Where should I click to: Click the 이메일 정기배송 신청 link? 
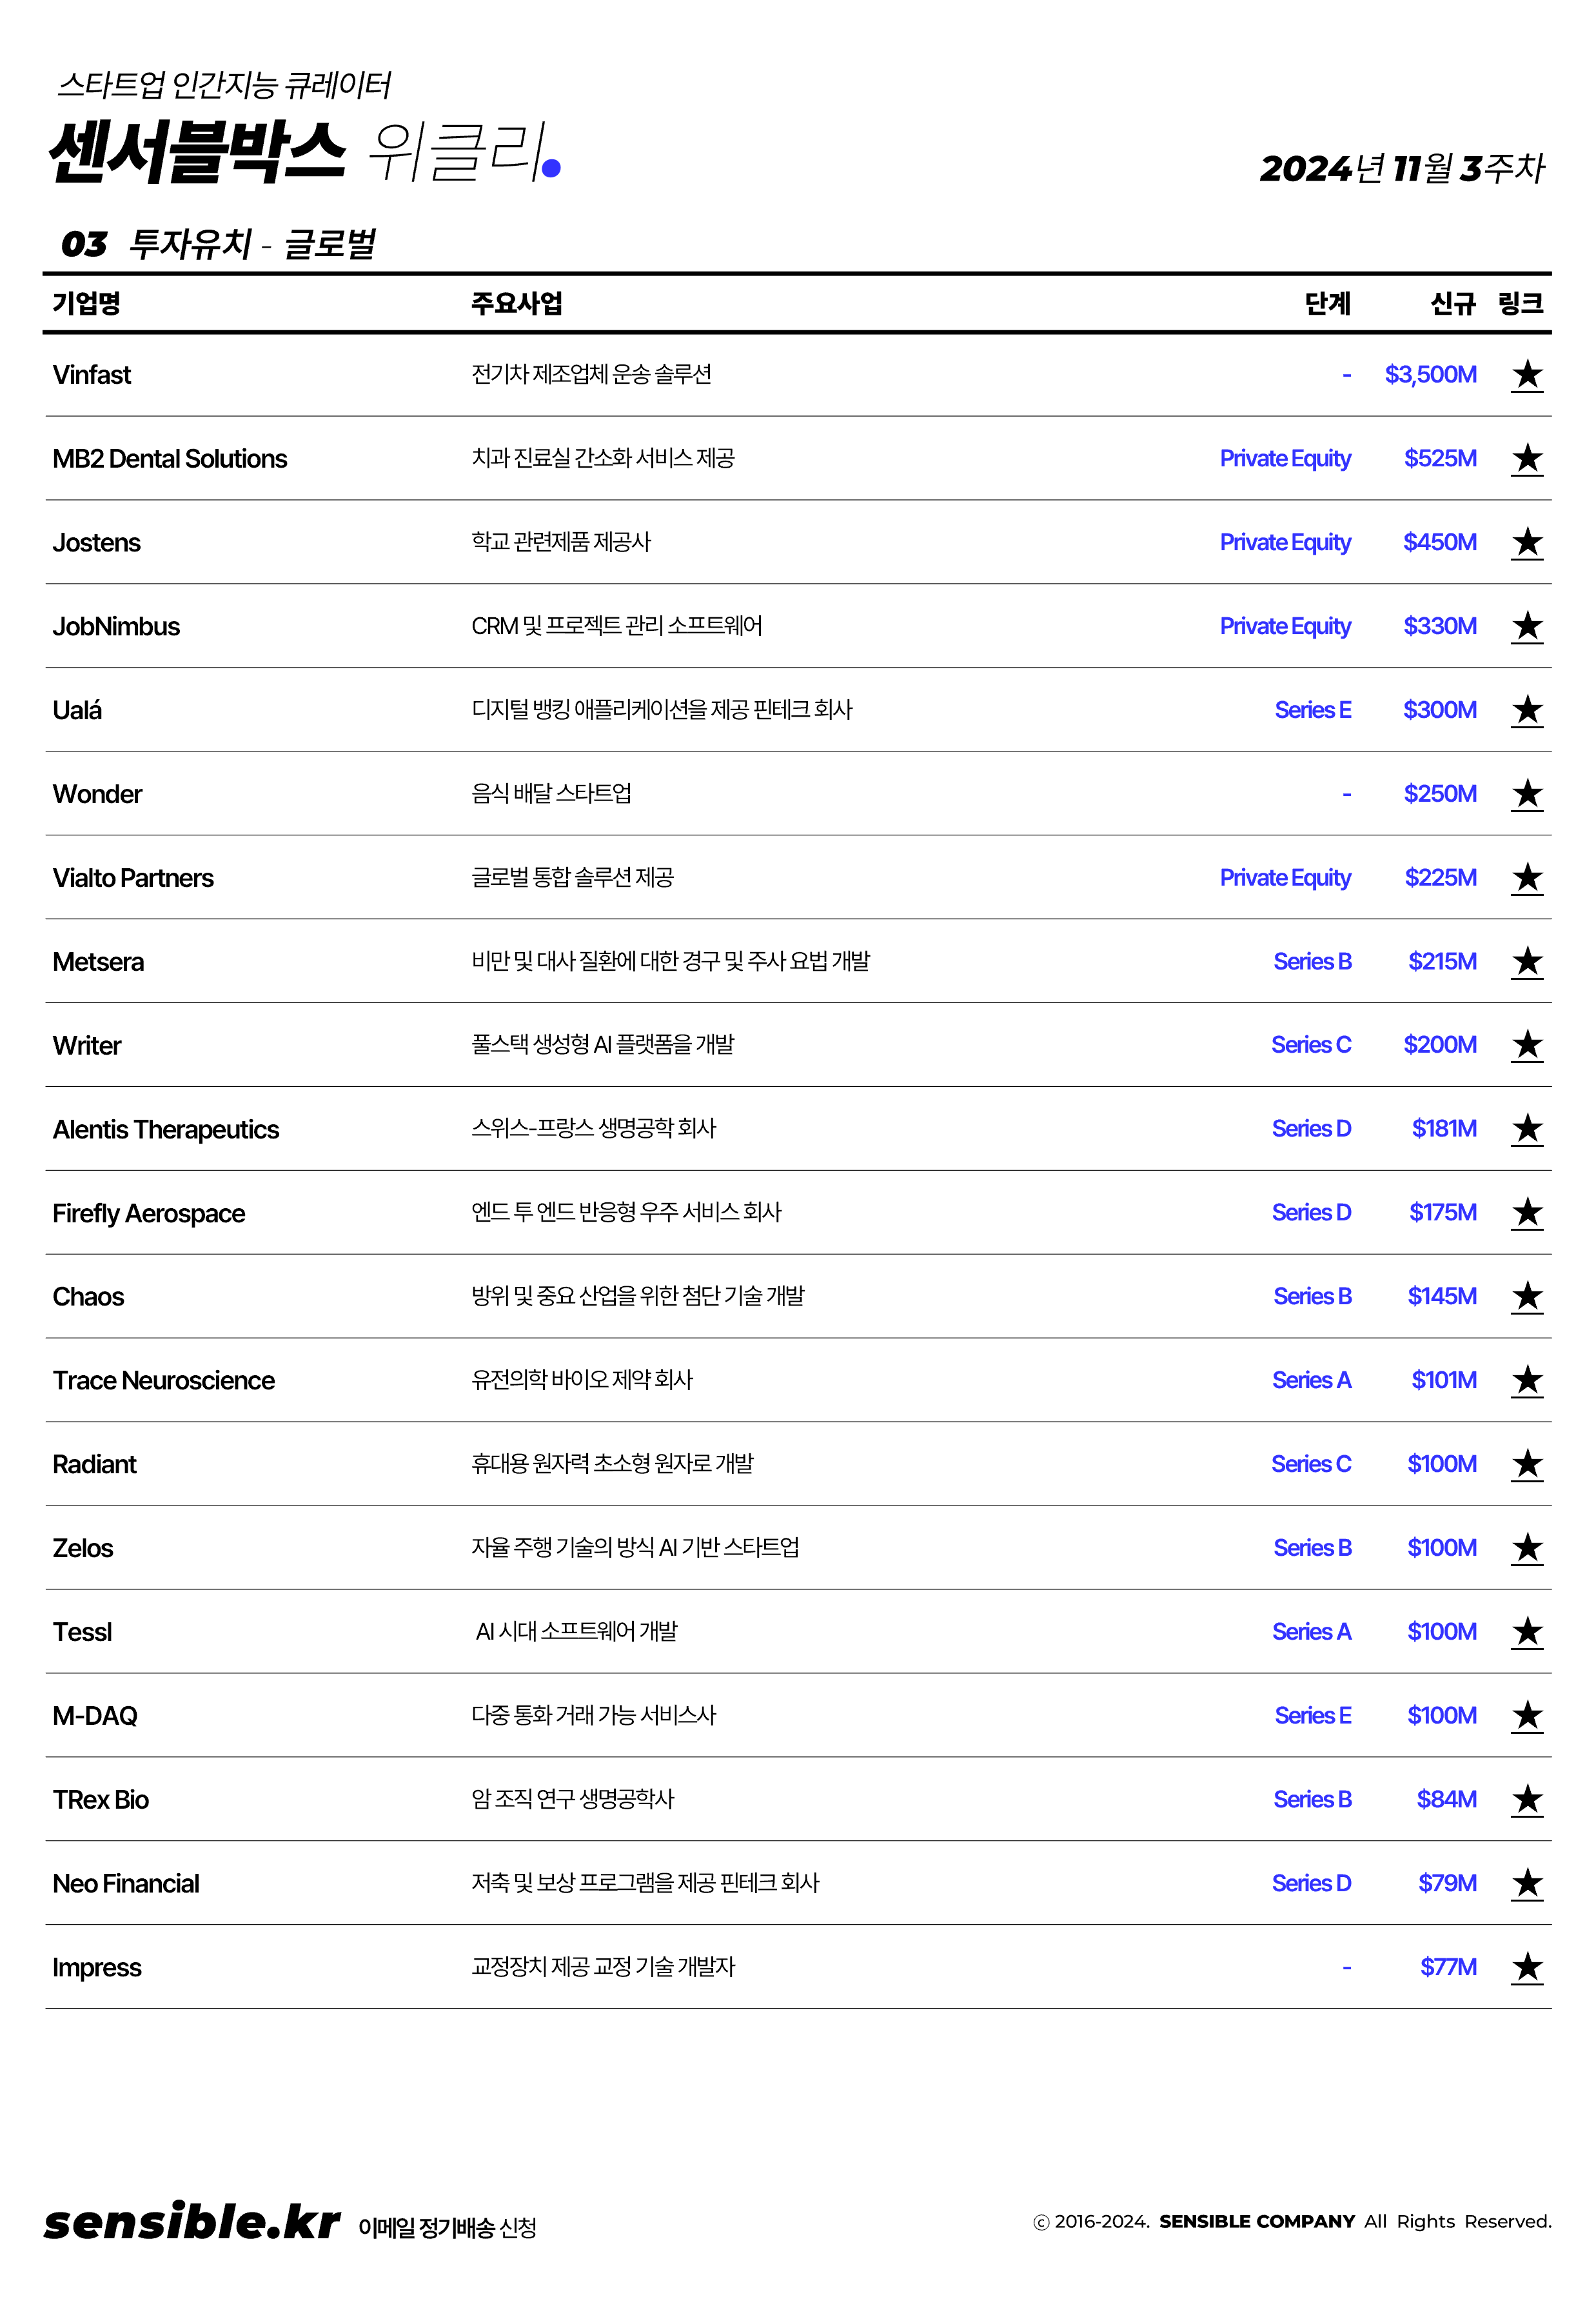pyautogui.click(x=447, y=2227)
